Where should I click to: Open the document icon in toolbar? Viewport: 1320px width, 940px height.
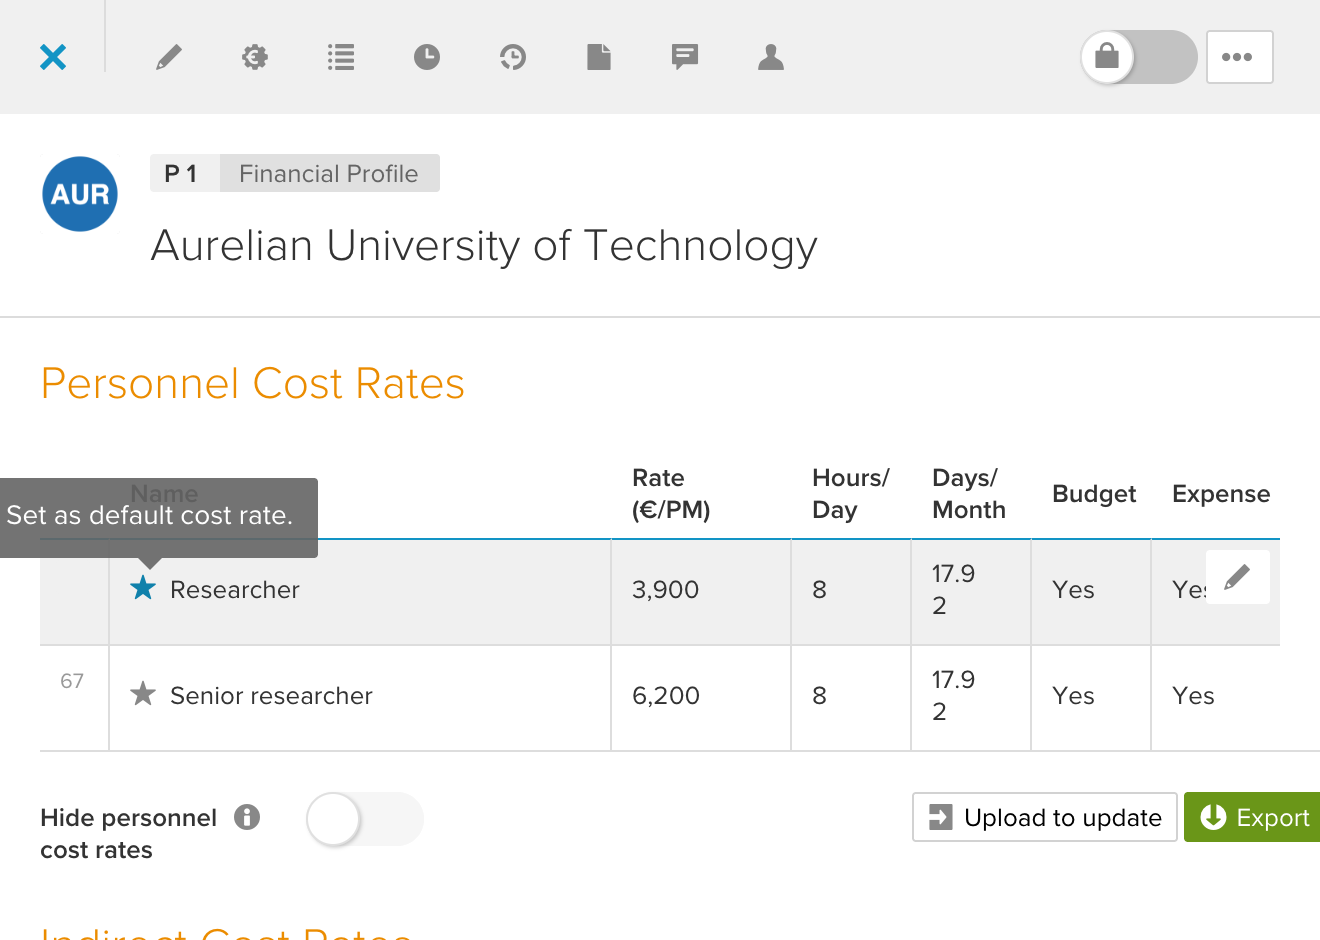(599, 57)
